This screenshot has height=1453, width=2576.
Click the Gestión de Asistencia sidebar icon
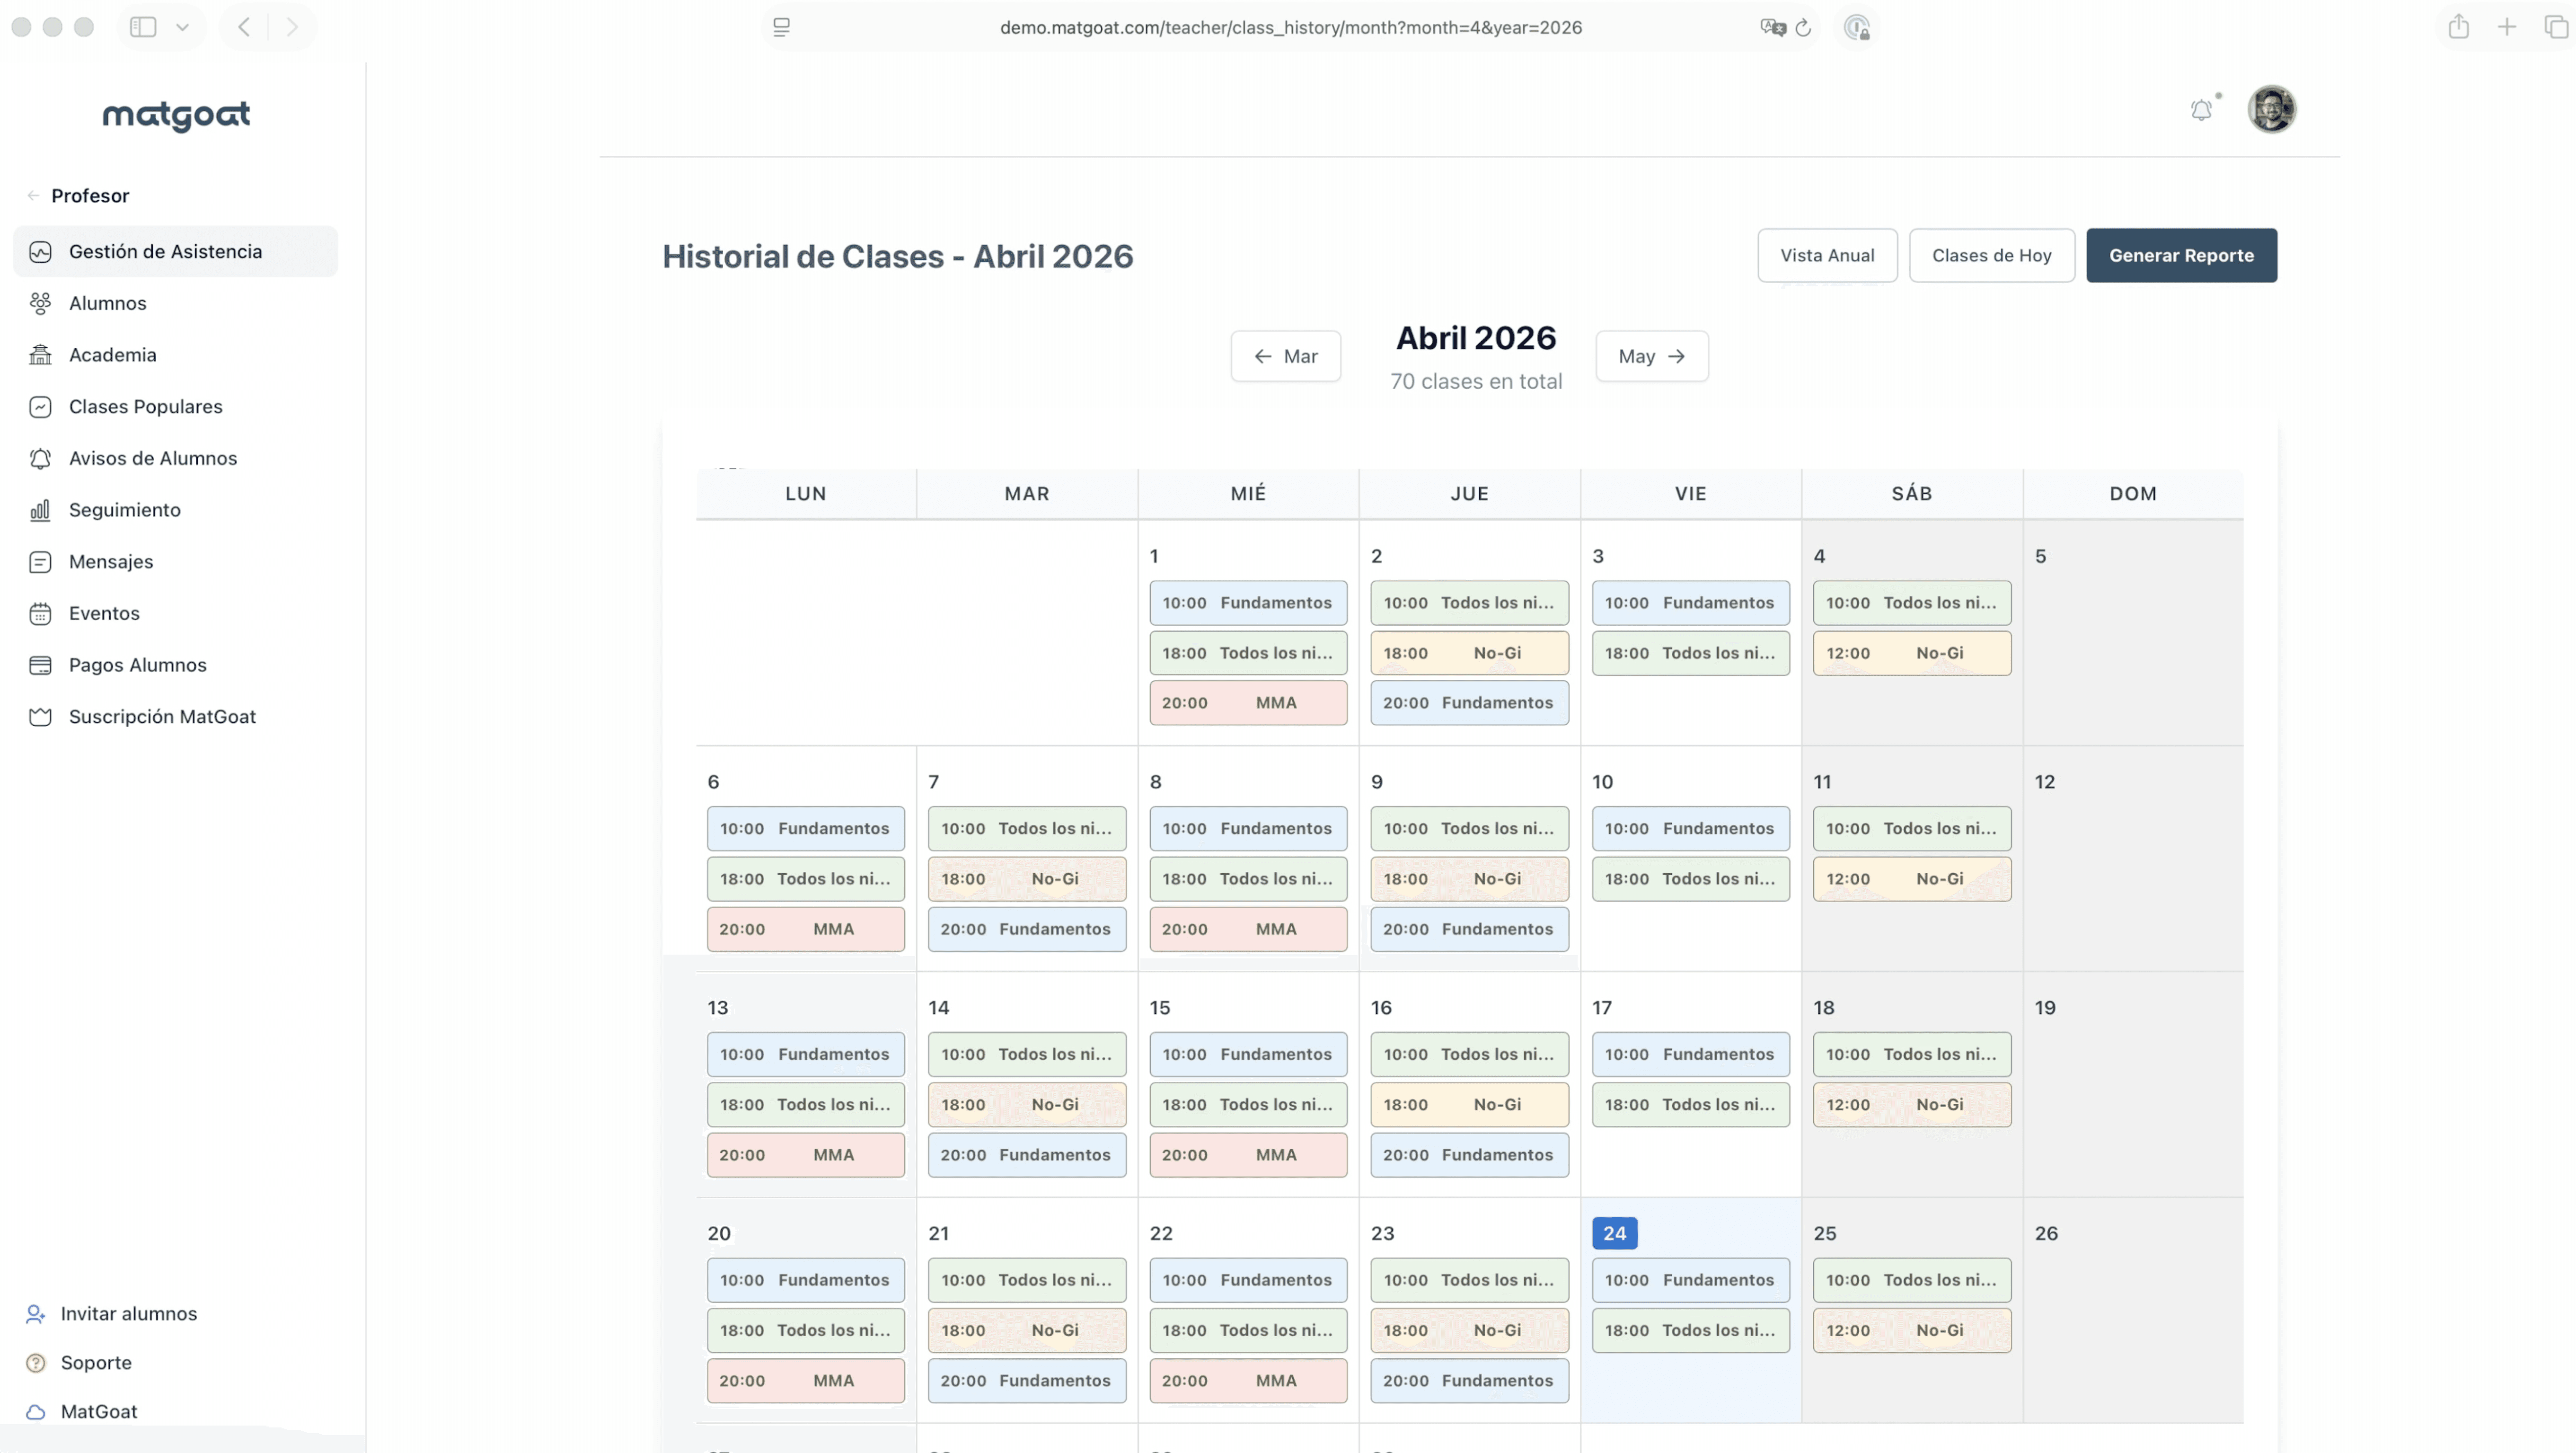point(40,252)
